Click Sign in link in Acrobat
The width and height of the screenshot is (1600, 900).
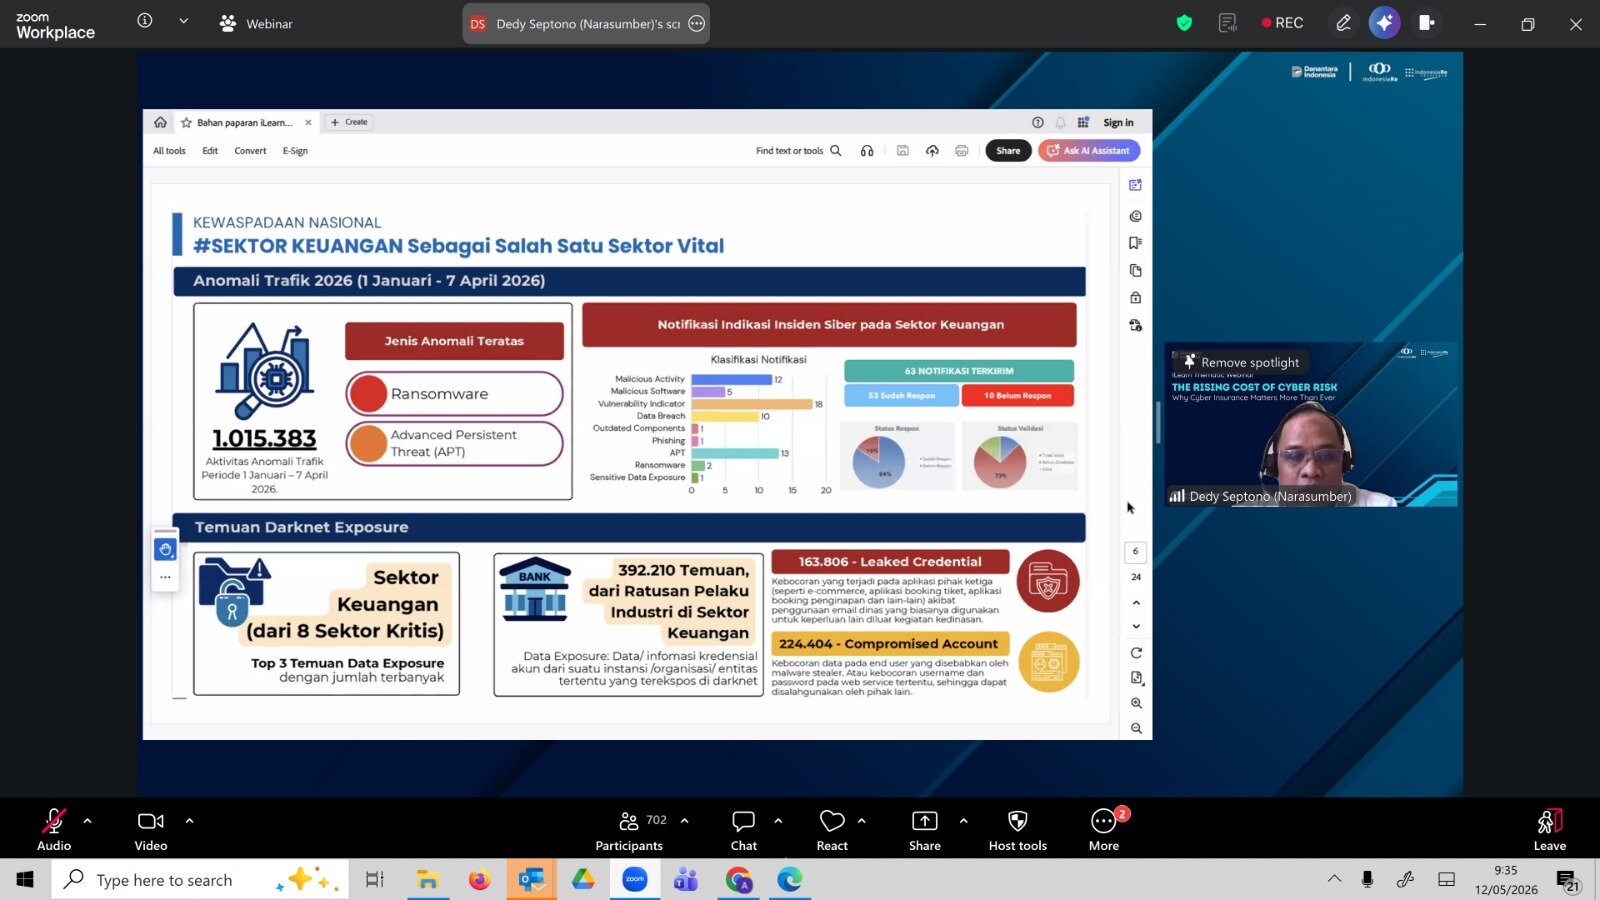click(1118, 123)
